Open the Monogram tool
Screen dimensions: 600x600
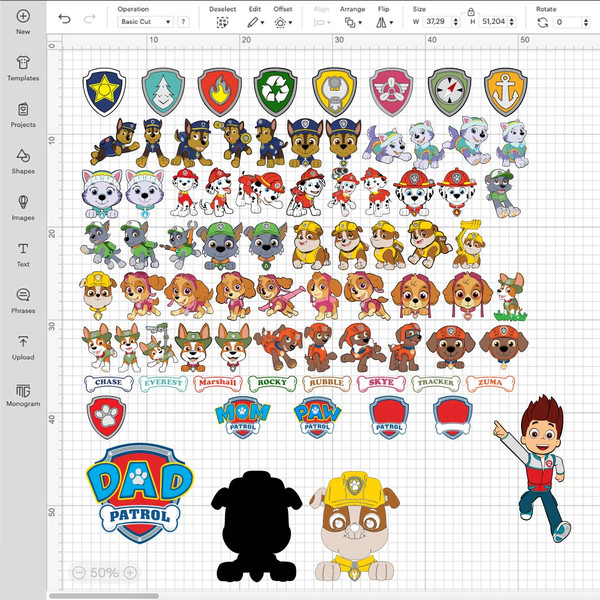point(23,390)
